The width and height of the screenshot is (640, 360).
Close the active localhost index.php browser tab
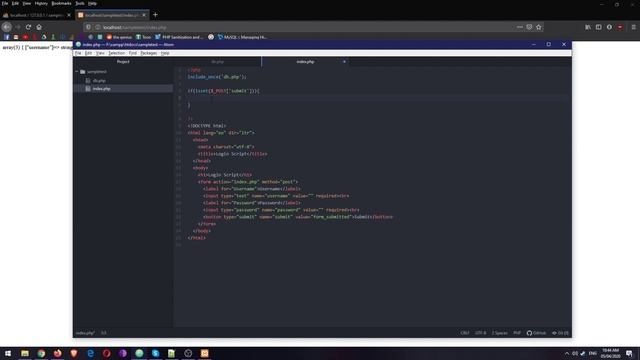pos(144,15)
